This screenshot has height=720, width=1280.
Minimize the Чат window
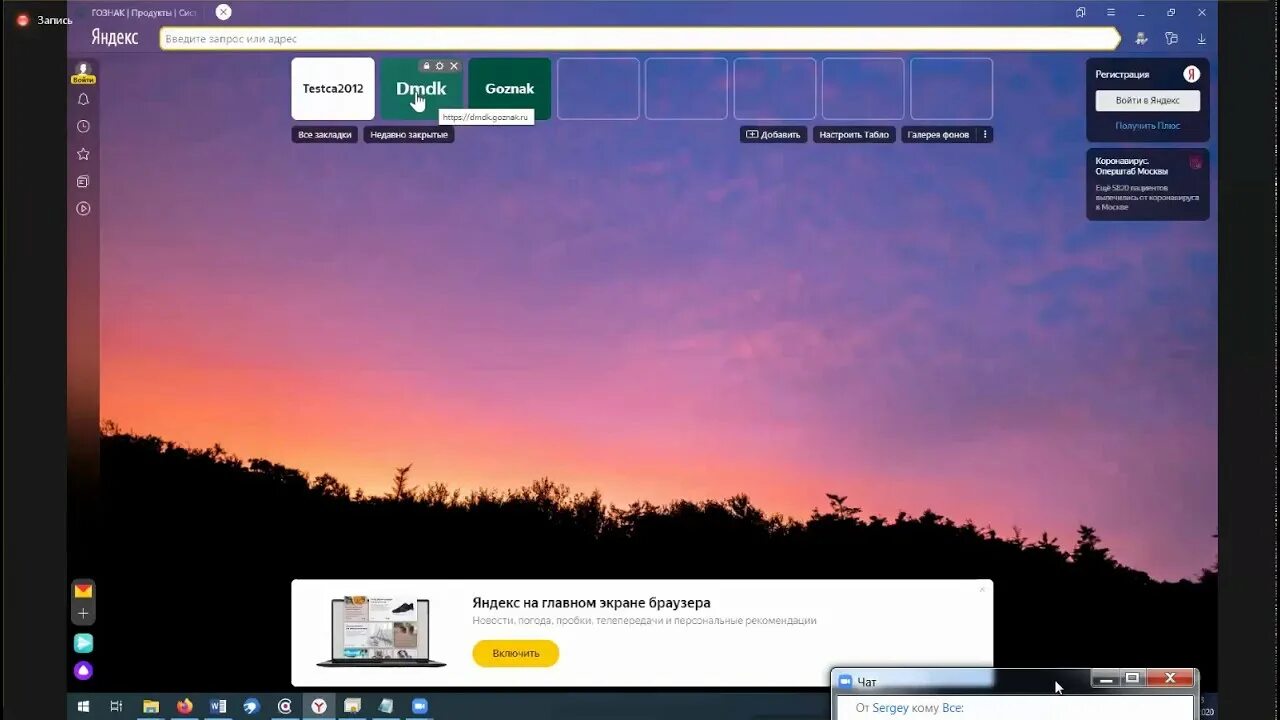(1106, 679)
